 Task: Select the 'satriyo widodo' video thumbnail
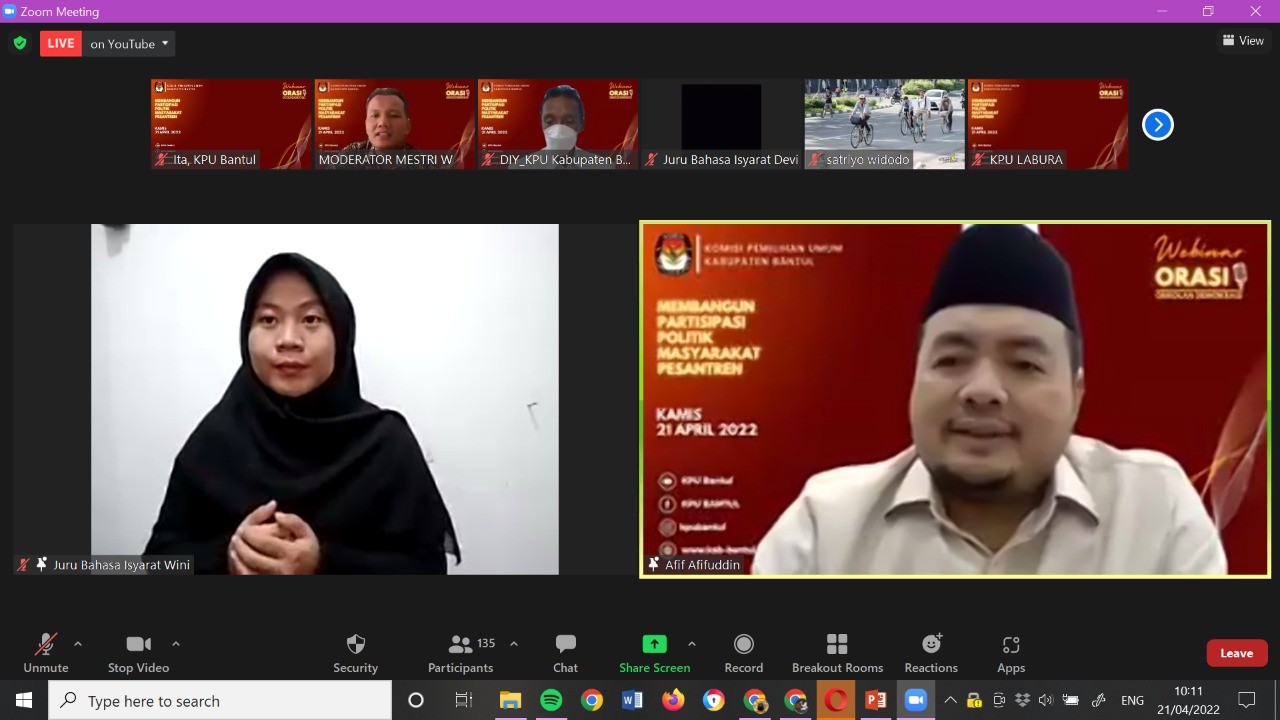point(884,123)
